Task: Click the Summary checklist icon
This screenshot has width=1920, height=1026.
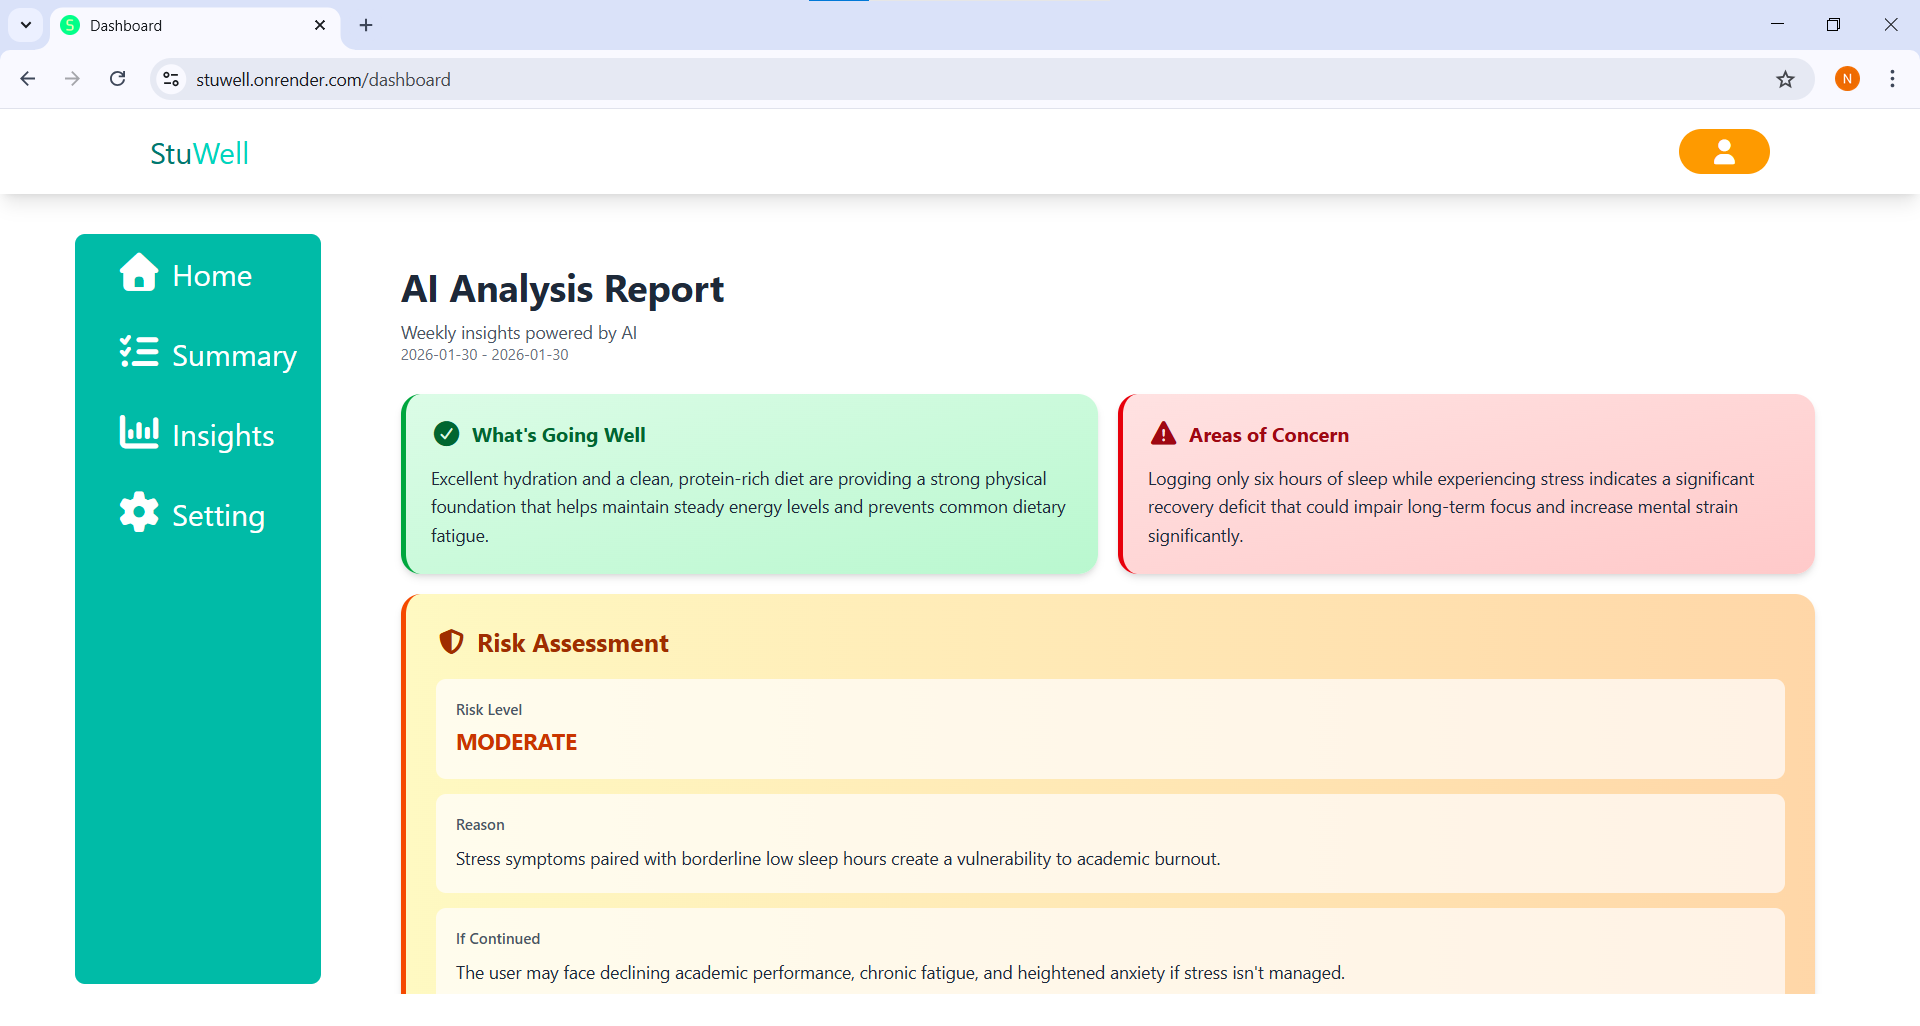Action: pyautogui.click(x=139, y=352)
